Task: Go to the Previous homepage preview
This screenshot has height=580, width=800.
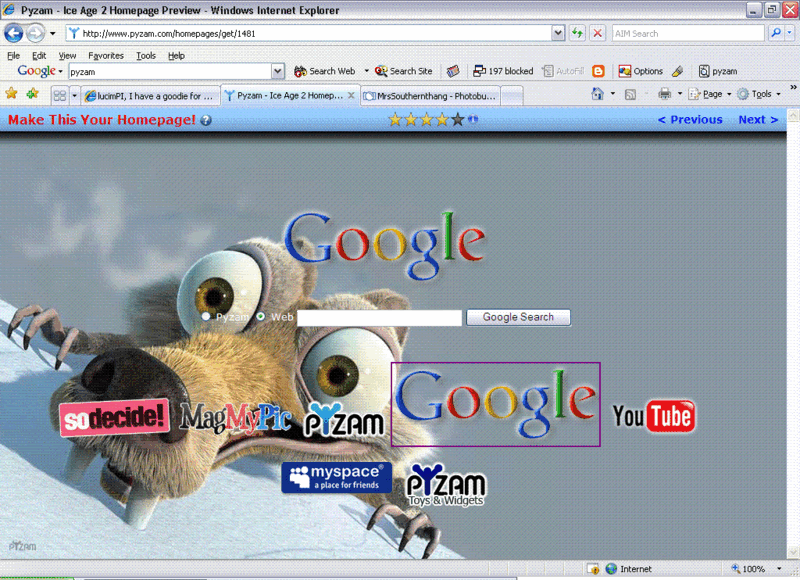Action: click(690, 120)
